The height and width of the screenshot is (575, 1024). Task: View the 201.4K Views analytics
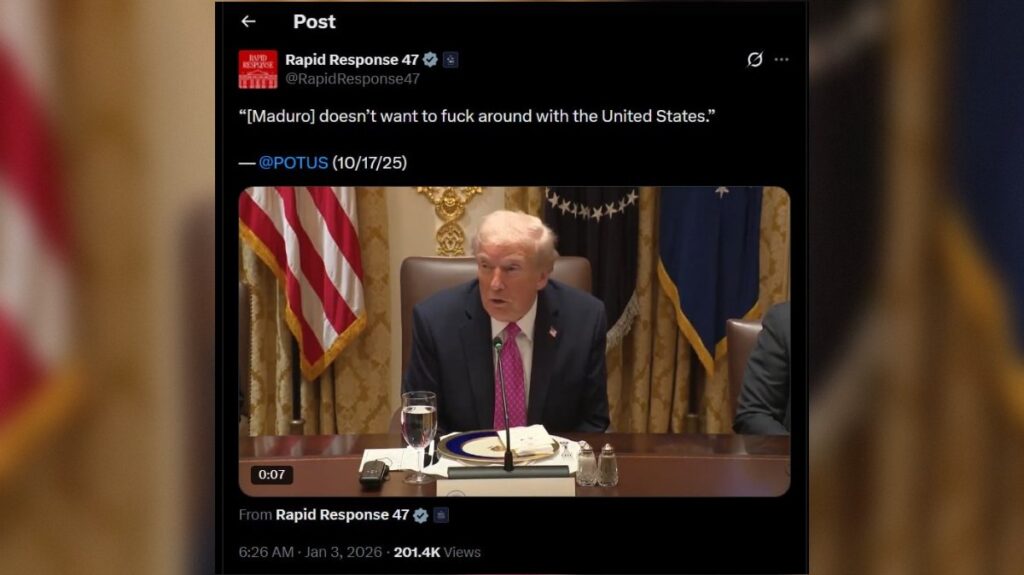tap(437, 552)
